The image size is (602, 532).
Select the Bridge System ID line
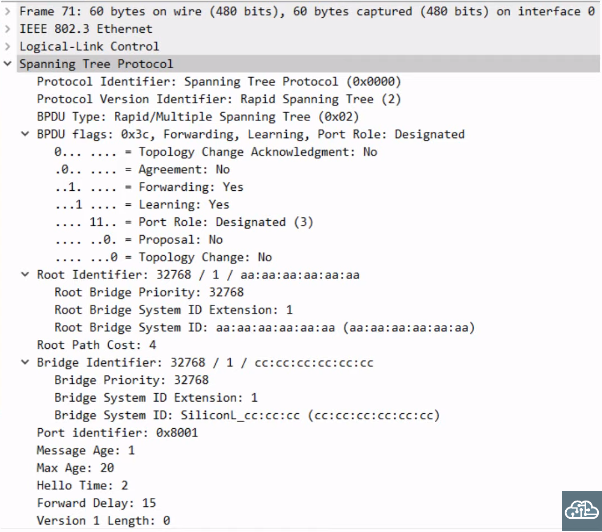click(x=246, y=415)
